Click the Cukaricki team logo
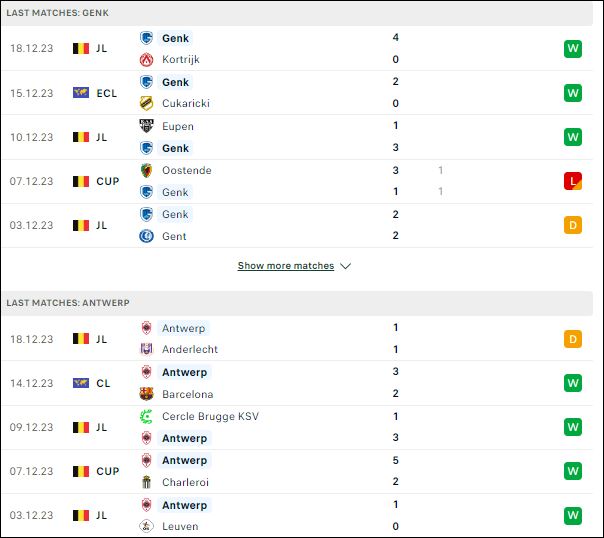This screenshot has width=604, height=538. coord(146,103)
